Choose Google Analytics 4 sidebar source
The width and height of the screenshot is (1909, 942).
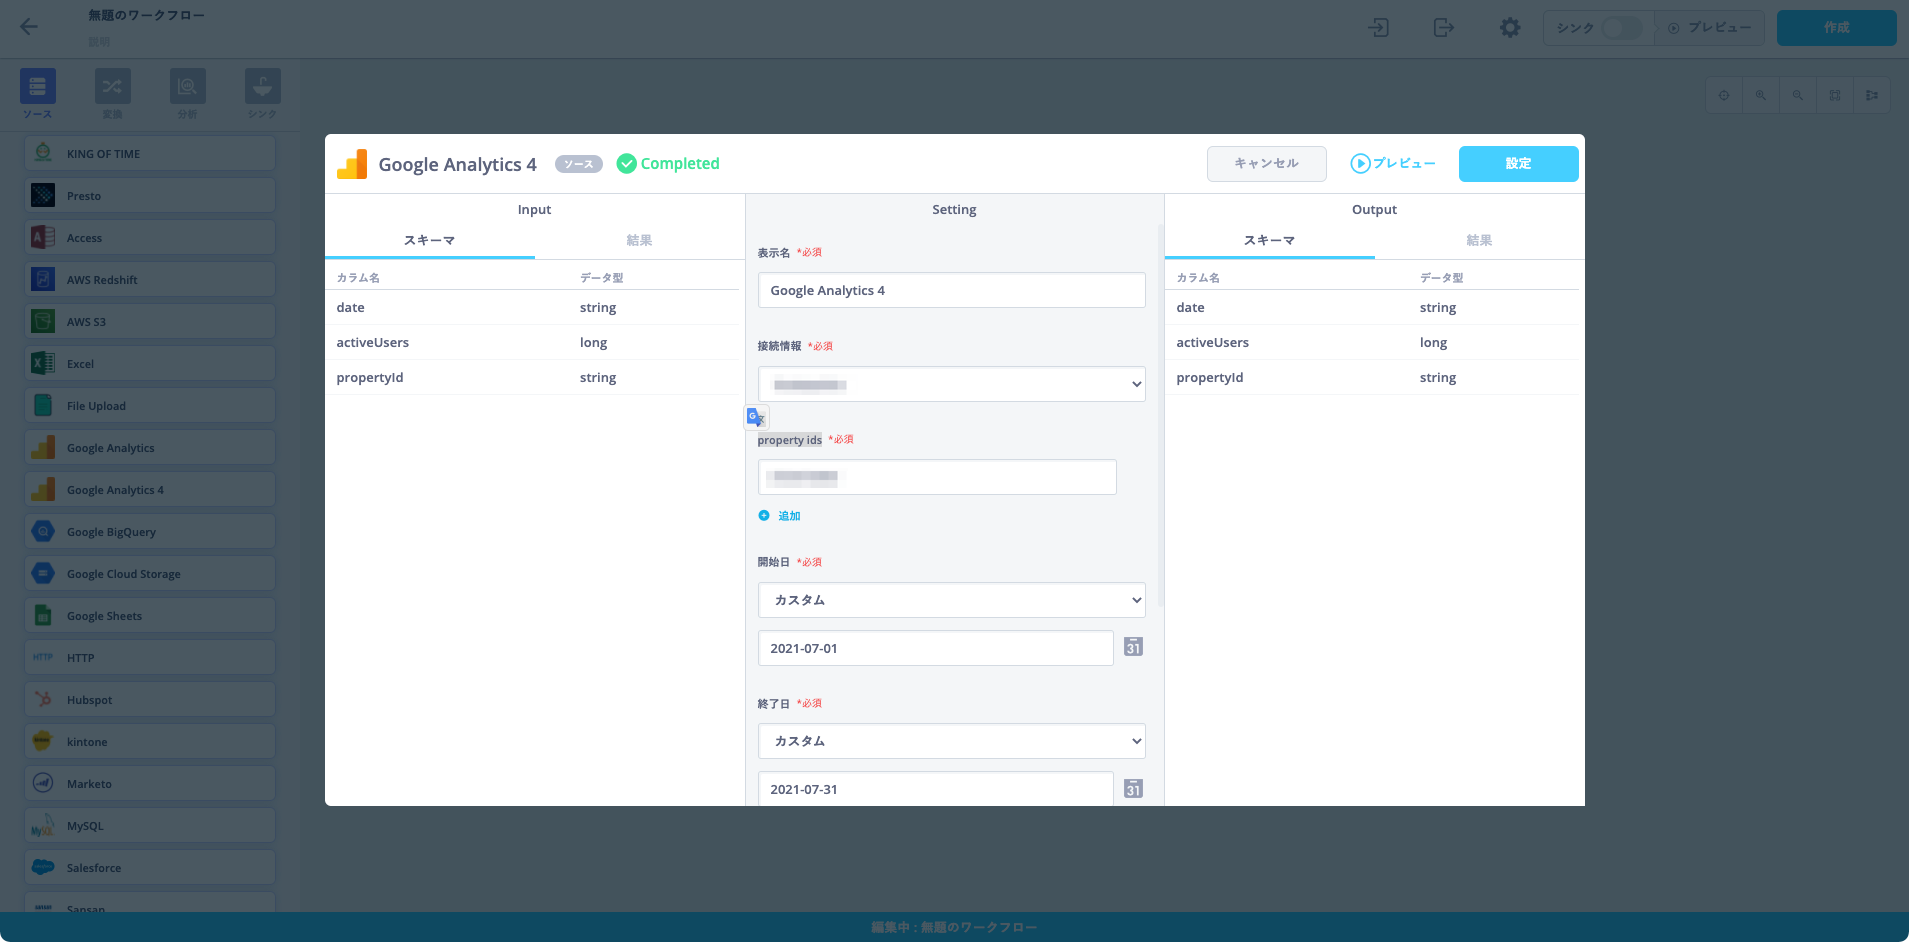[x=150, y=489]
